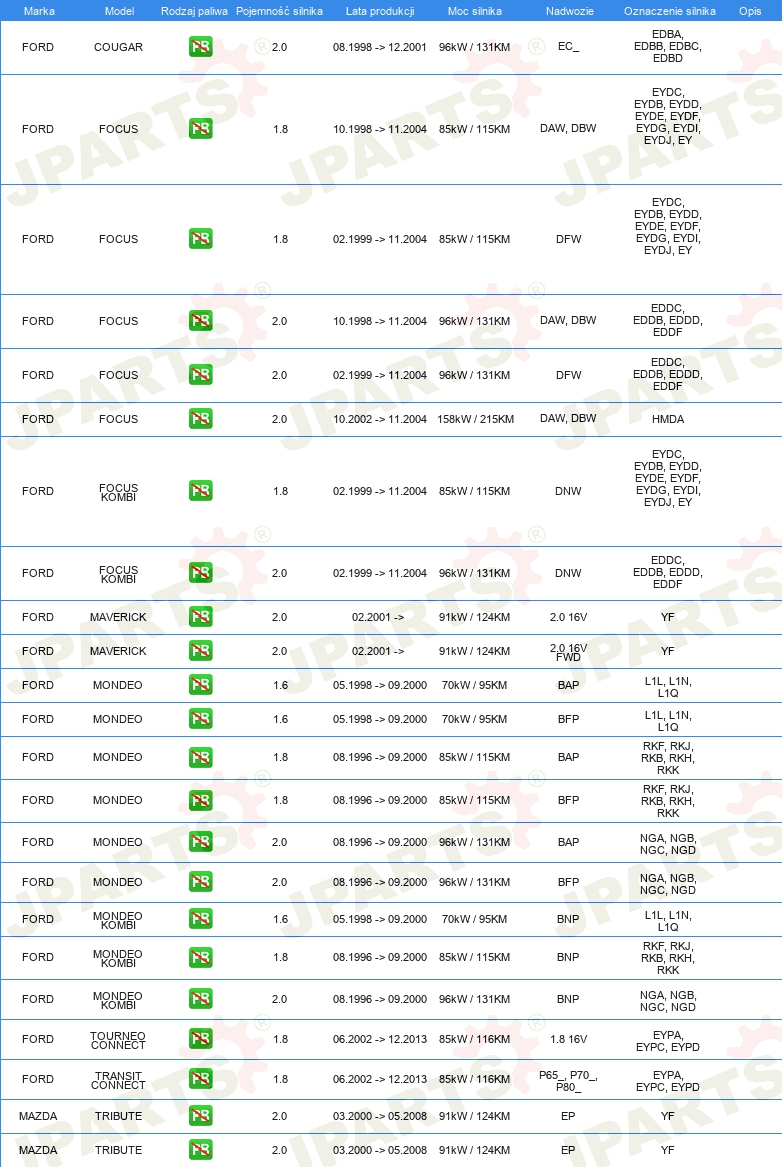Click the petrol icon for Mondeo 2.0 BFP
The height and width of the screenshot is (1167, 782).
coord(201,882)
